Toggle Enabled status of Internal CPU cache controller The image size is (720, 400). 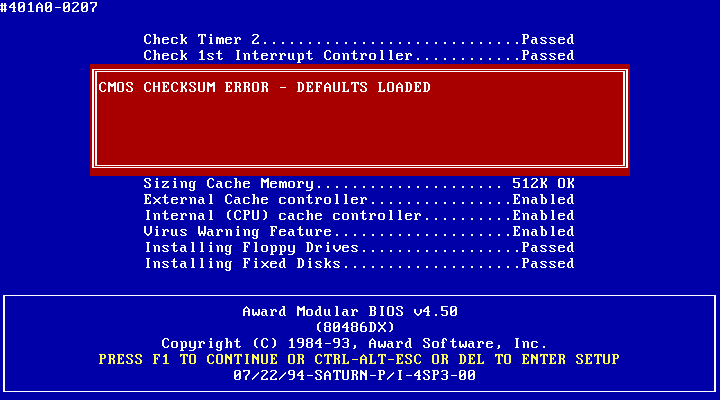click(543, 216)
